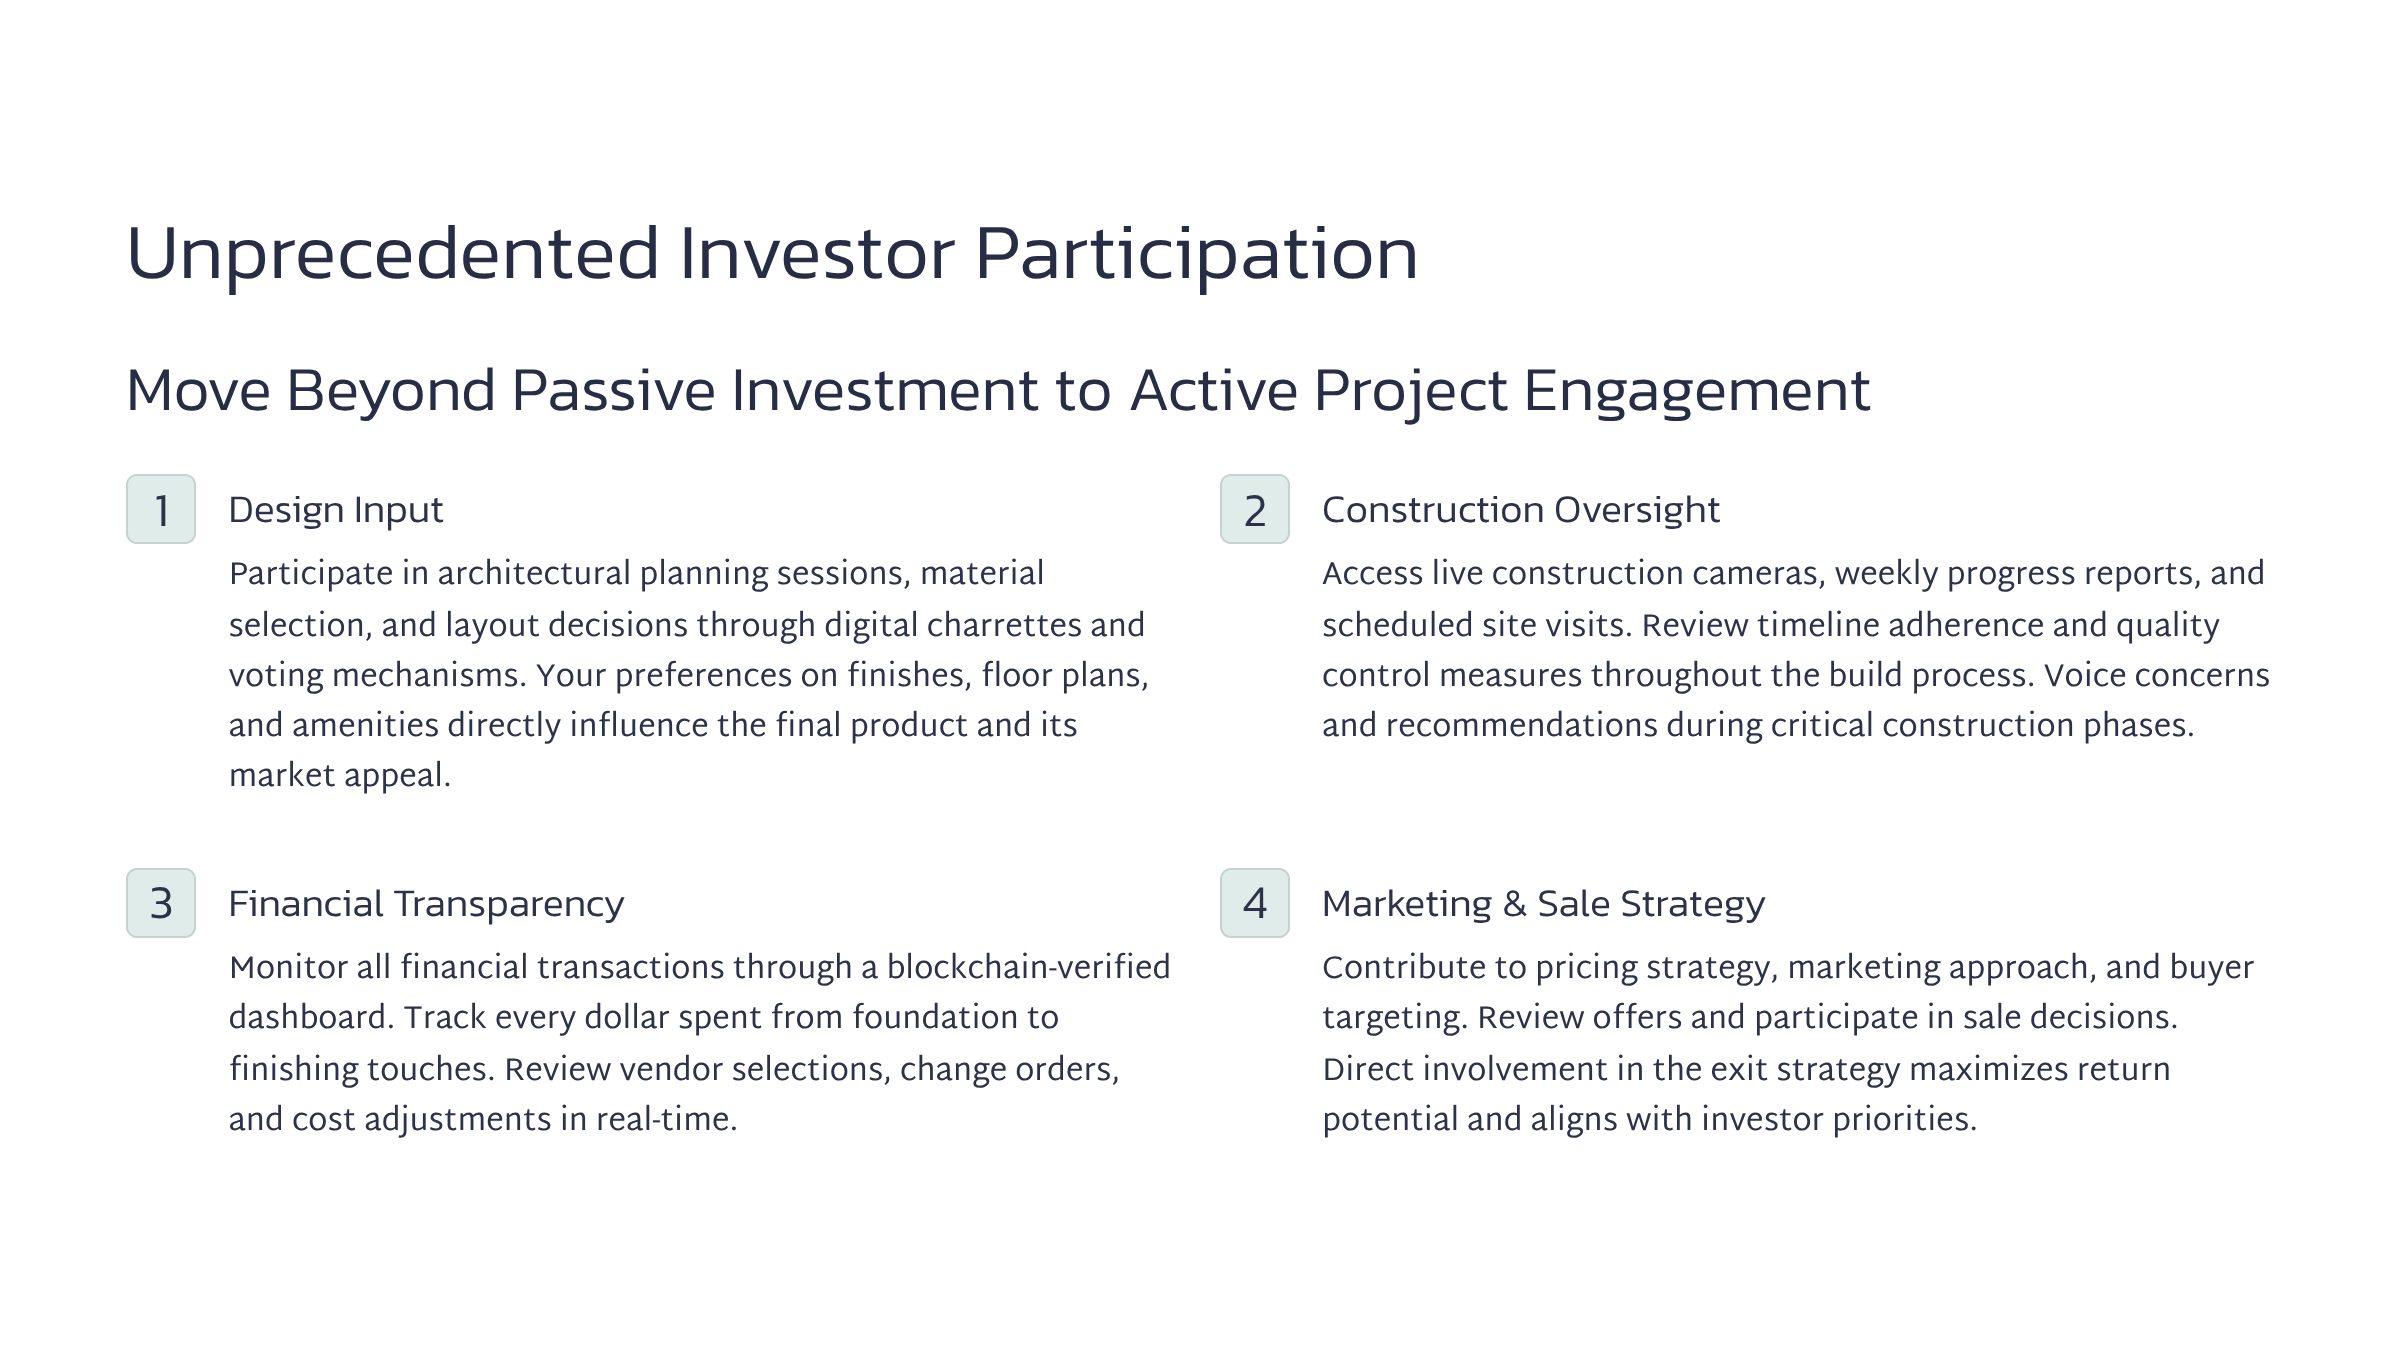The image size is (2400, 1350).
Task: Click the number 2 badge
Action: tap(1254, 509)
